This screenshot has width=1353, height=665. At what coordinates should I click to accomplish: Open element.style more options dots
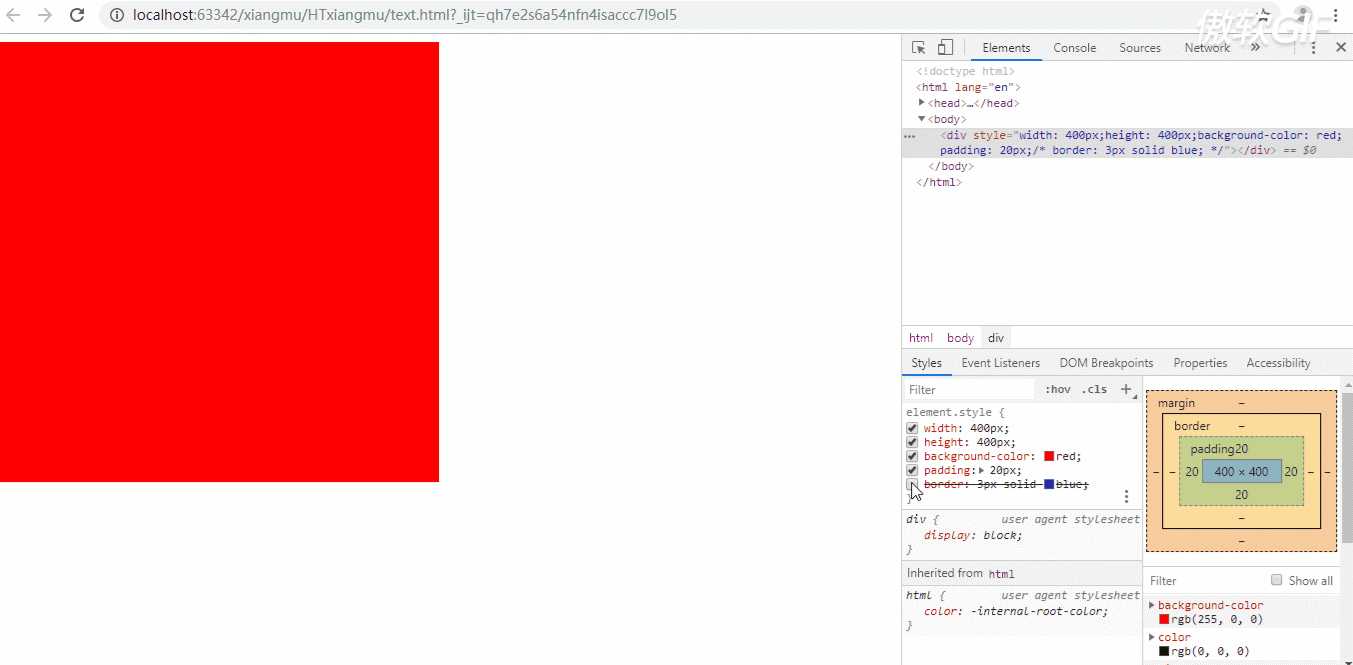[x=1126, y=496]
